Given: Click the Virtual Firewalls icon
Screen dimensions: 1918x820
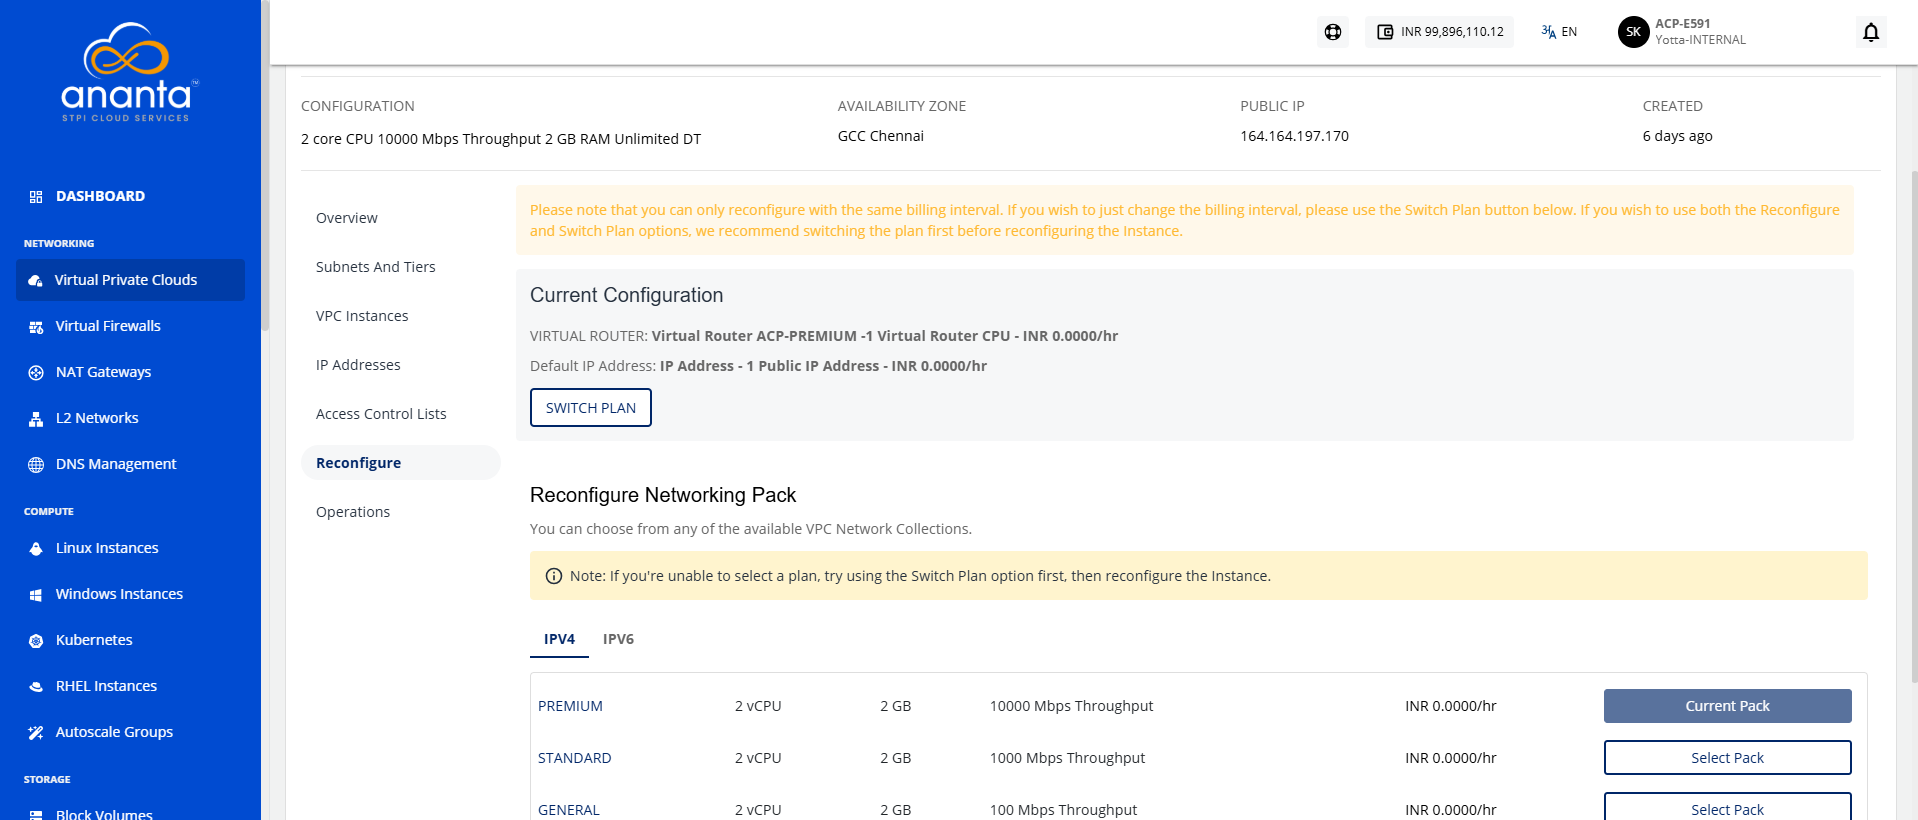Looking at the screenshot, I should click(36, 327).
